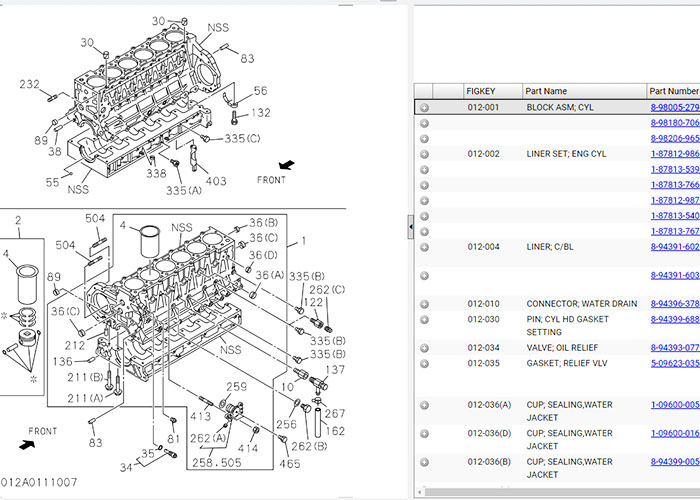The image size is (700, 500).
Task: Select callout 403 in the upper diagram
Action: pyautogui.click(x=216, y=181)
